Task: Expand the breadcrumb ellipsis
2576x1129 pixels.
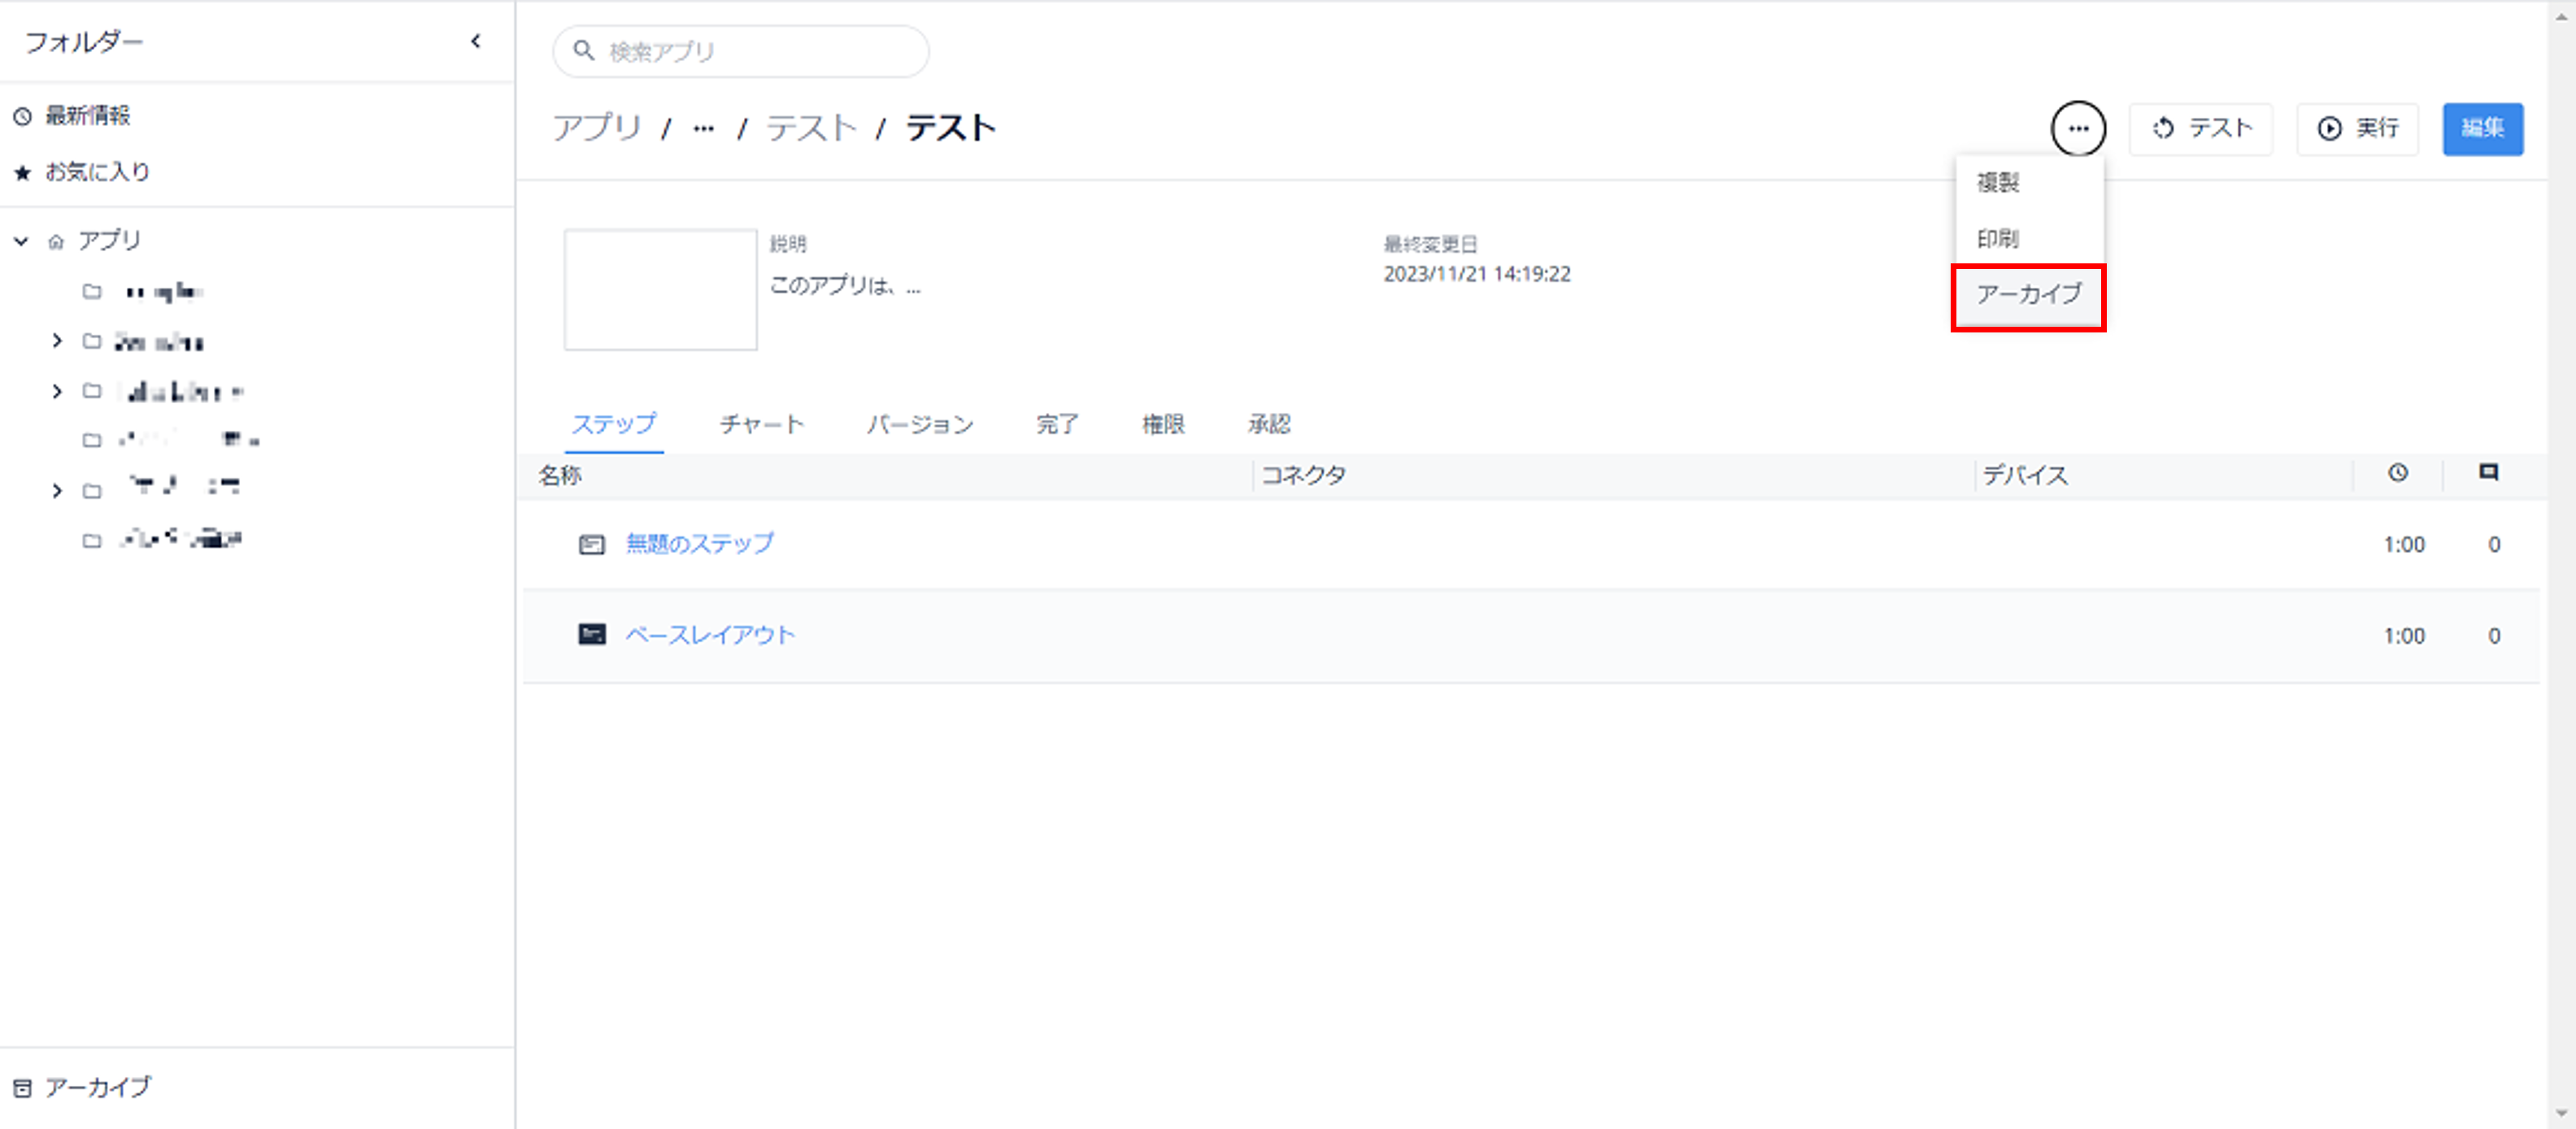Action: pyautogui.click(x=703, y=129)
